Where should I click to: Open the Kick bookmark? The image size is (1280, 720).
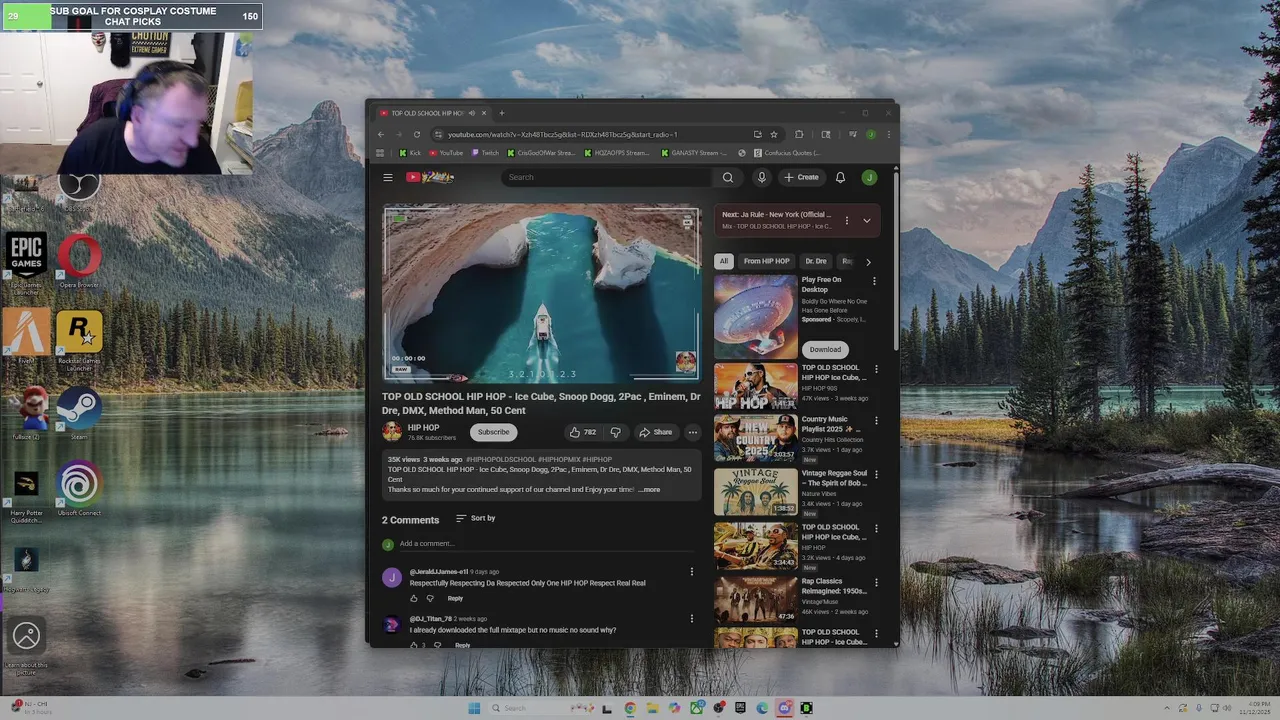410,153
